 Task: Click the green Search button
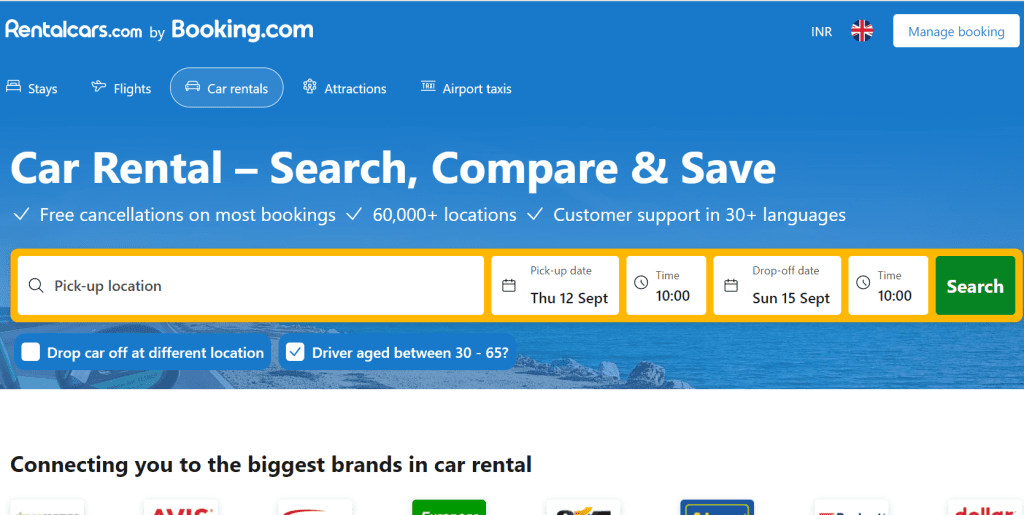click(x=975, y=285)
